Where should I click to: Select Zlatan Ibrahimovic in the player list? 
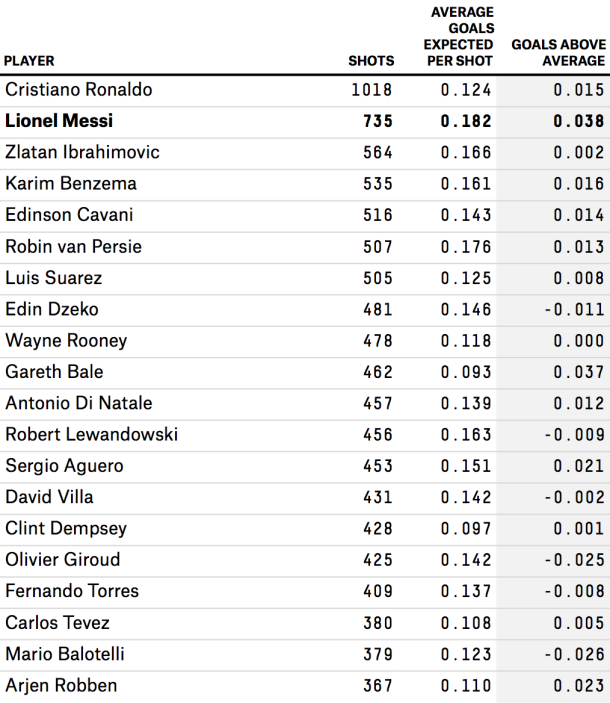pyautogui.click(x=82, y=152)
